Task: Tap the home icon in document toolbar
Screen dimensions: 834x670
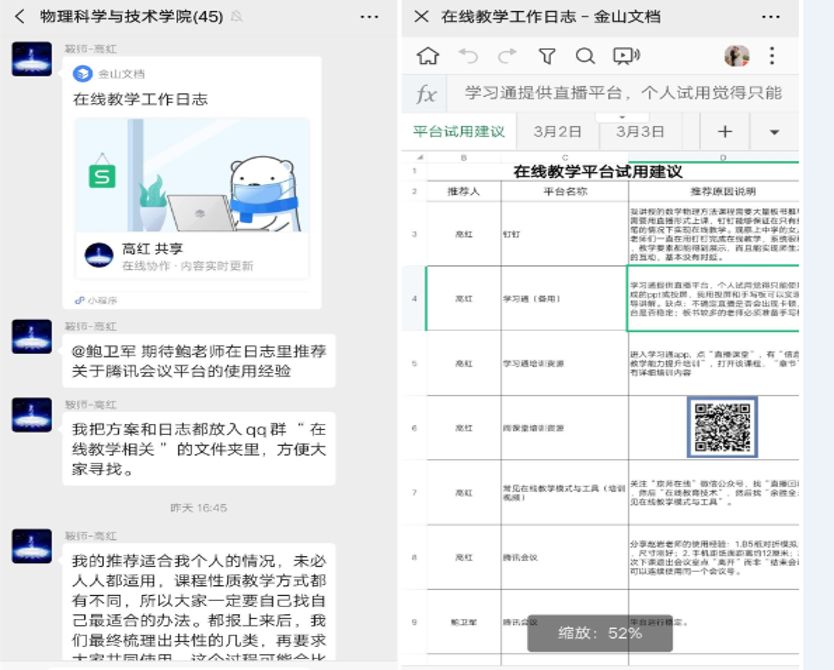Action: (428, 56)
